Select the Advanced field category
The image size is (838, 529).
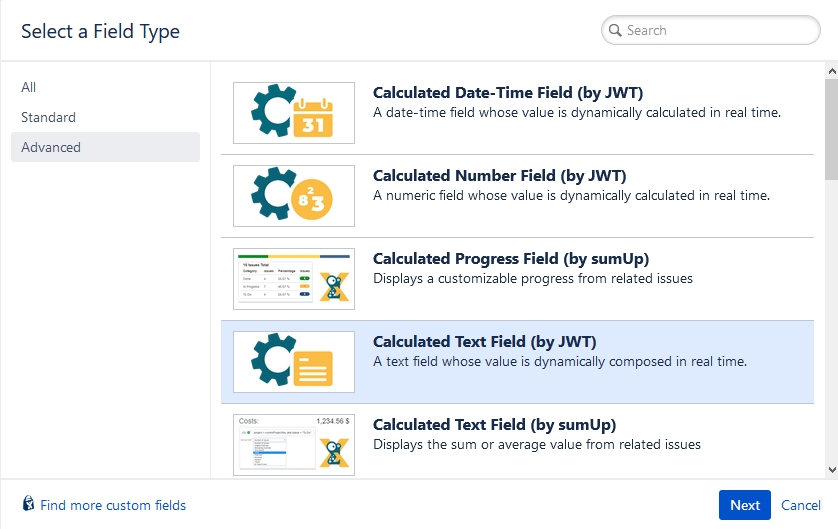pos(51,147)
